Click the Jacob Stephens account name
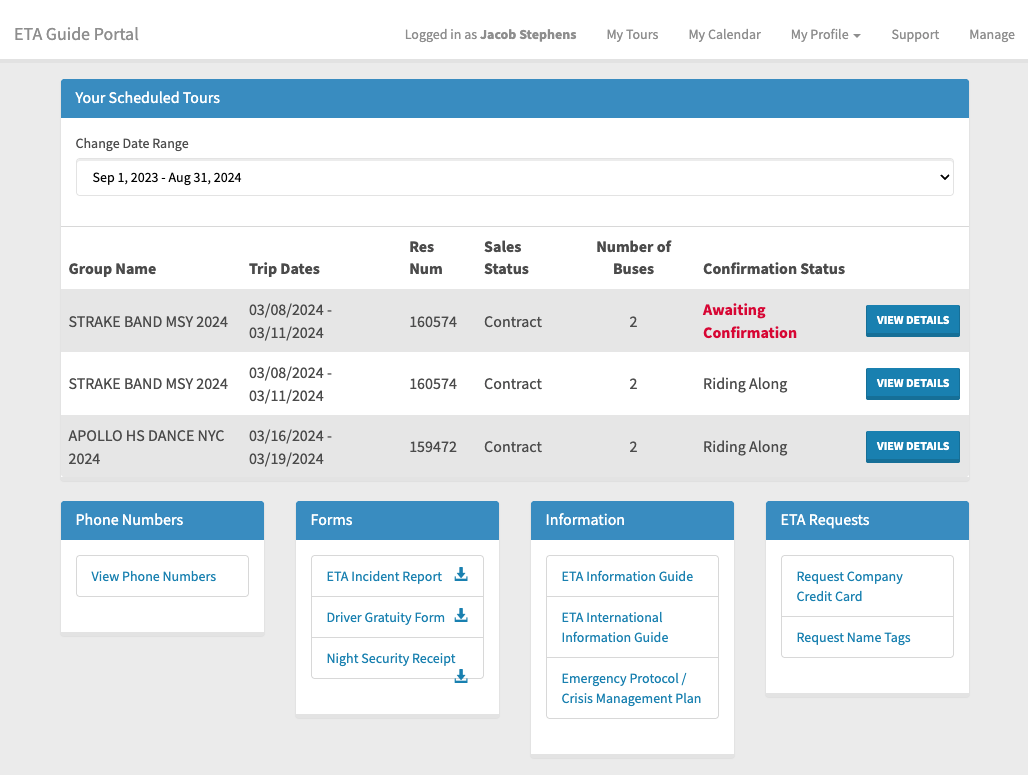Screen dimensions: 1028x775 528,34
